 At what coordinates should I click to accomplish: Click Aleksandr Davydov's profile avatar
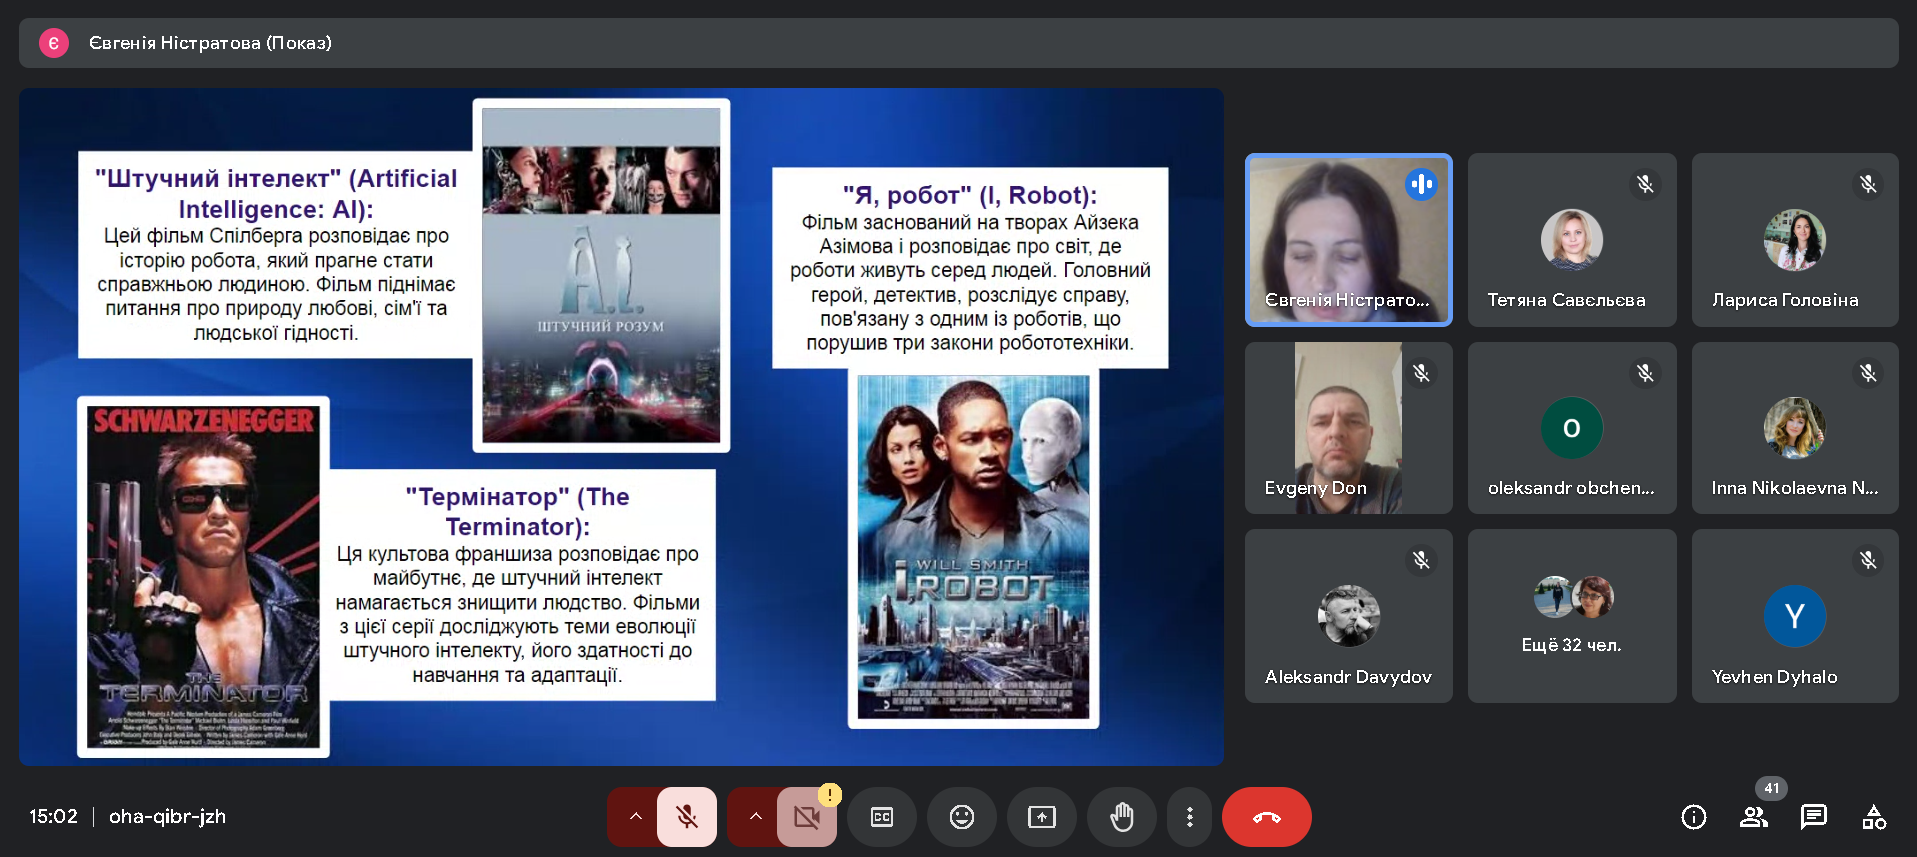coord(1348,616)
